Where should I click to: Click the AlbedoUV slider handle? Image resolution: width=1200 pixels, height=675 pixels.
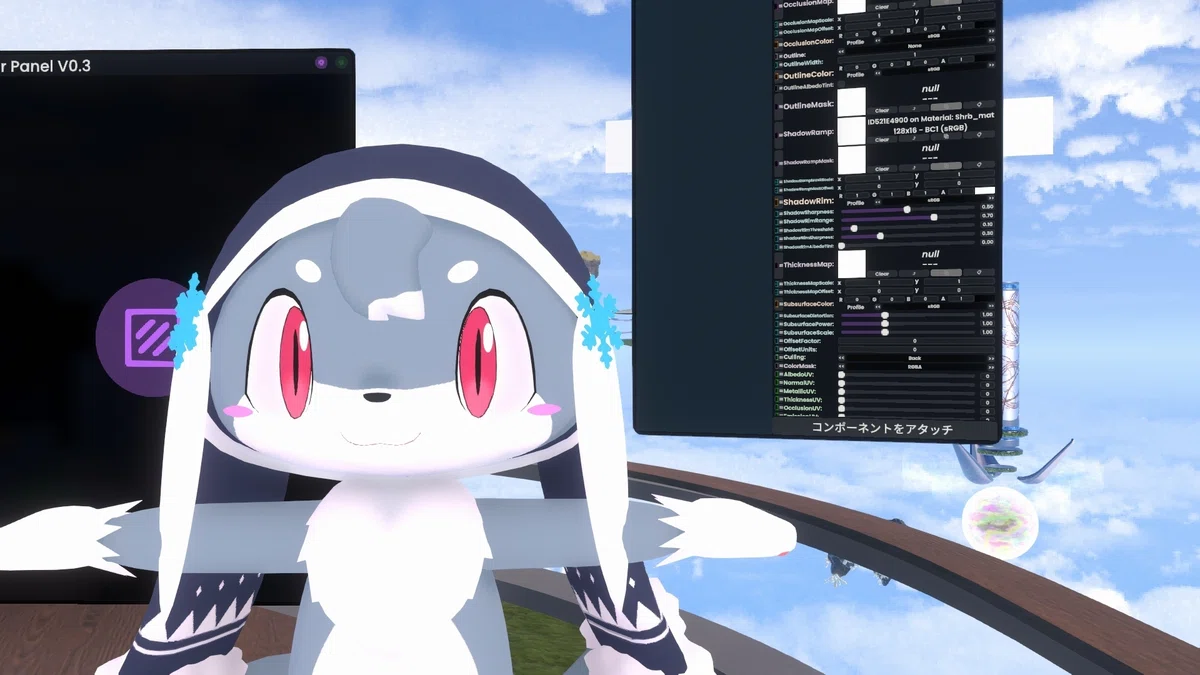[841, 375]
